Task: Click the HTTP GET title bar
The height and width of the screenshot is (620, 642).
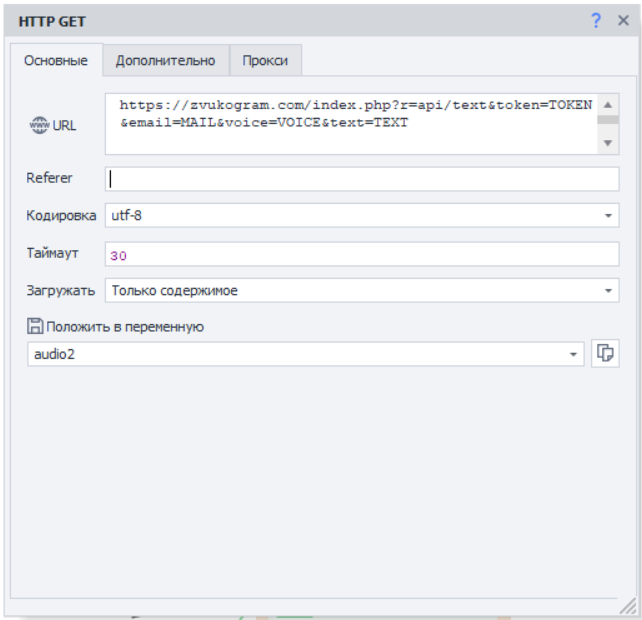Action: click(300, 21)
